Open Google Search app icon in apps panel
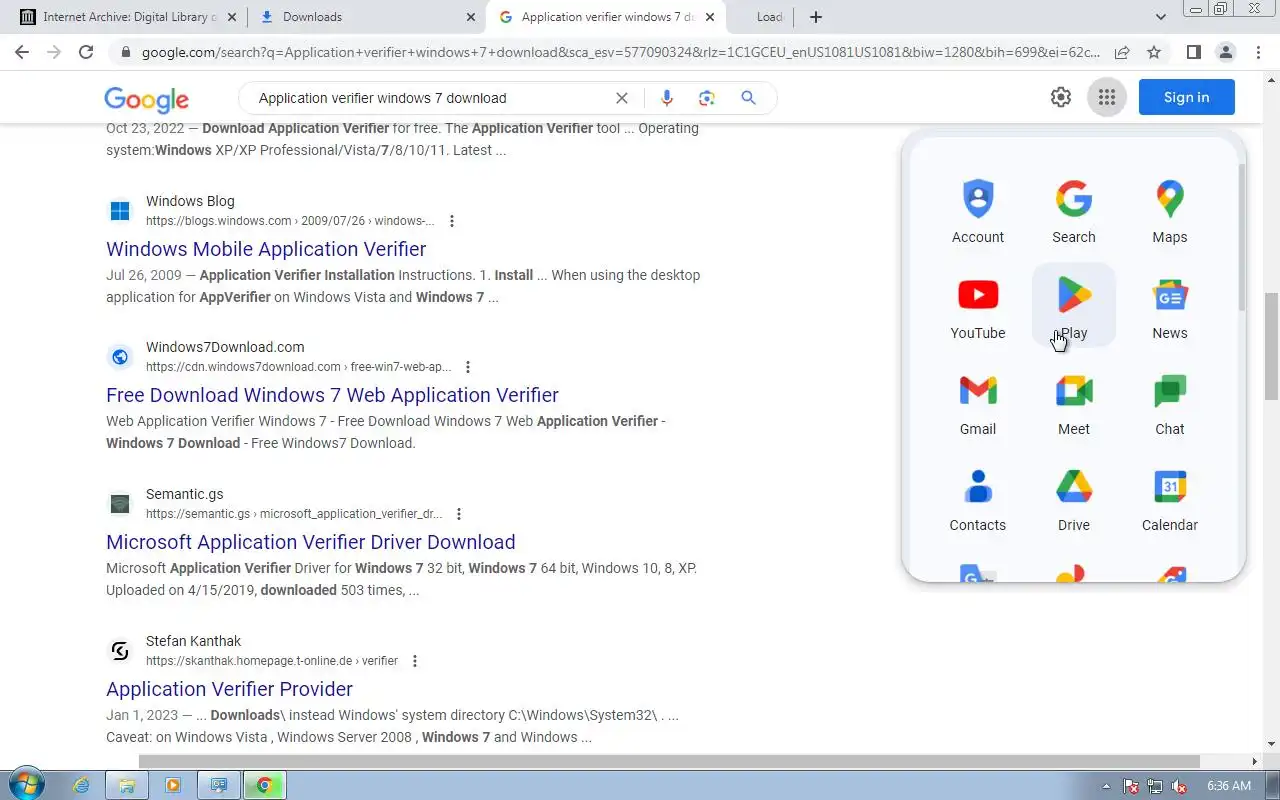The image size is (1280, 800). [x=1073, y=212]
